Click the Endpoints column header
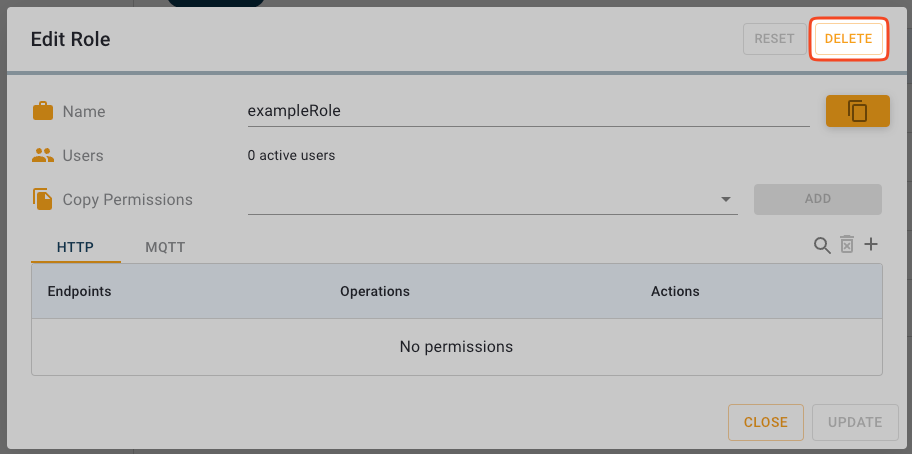 coord(79,291)
